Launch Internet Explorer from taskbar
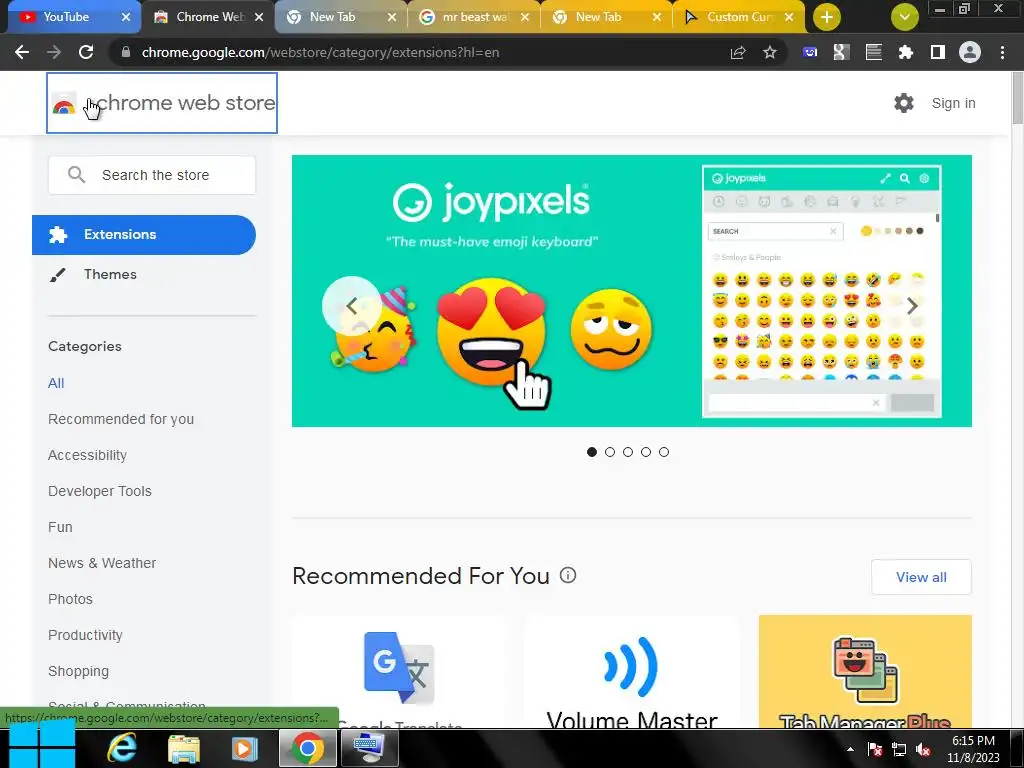The width and height of the screenshot is (1024, 768). [x=121, y=748]
